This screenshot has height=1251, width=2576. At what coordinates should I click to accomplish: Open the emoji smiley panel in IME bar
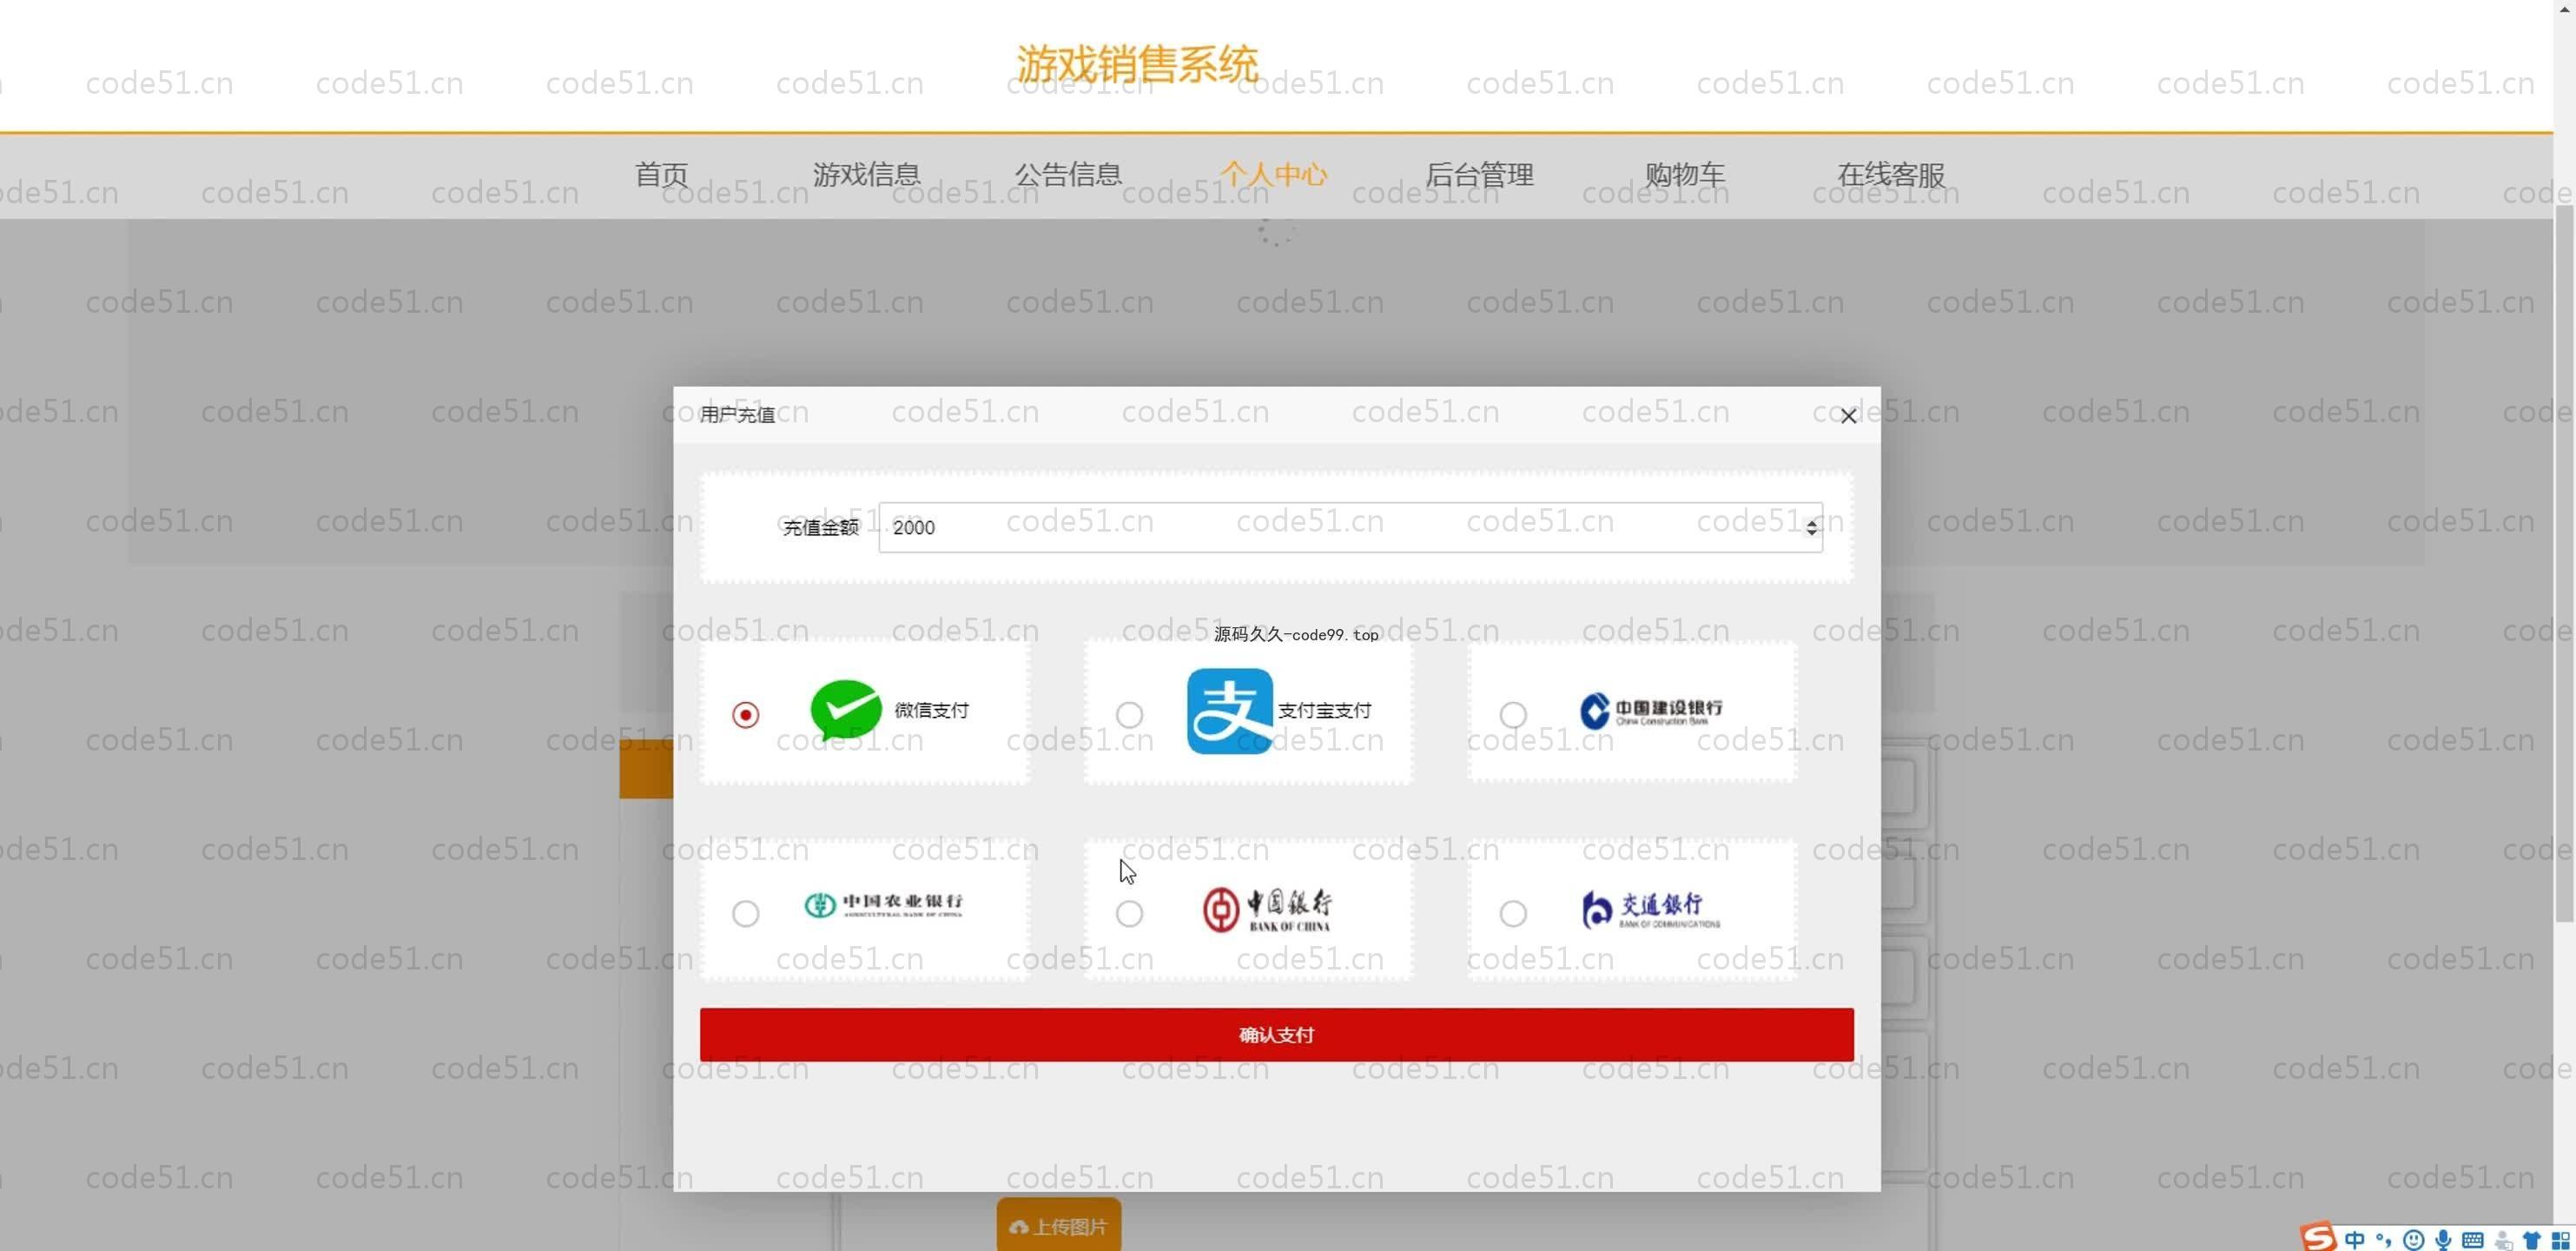(x=2413, y=1240)
